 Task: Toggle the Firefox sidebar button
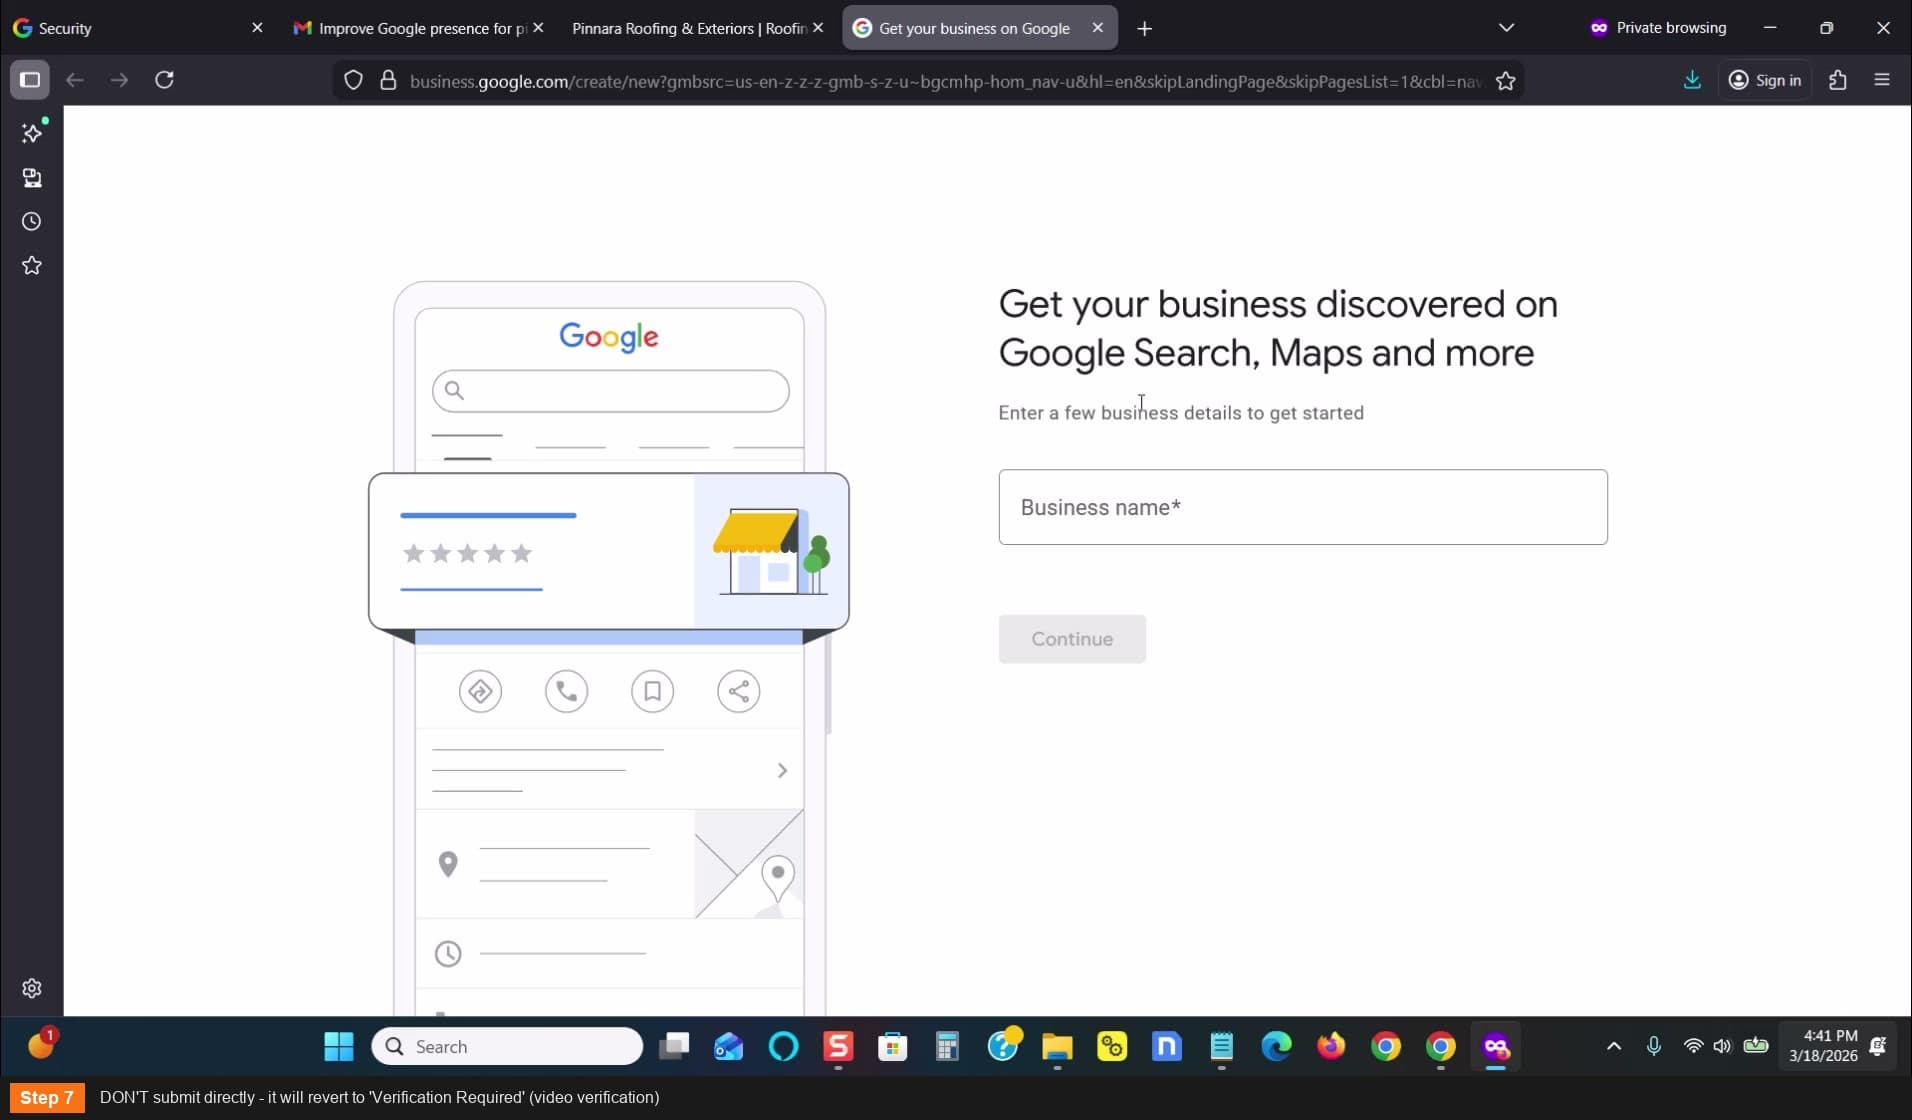pos(30,80)
